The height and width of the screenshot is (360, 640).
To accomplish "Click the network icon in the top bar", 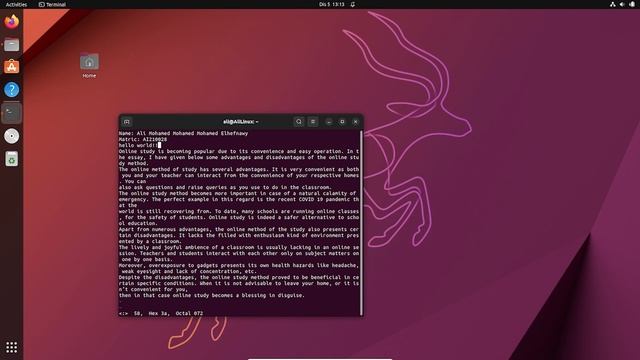I will point(613,4).
